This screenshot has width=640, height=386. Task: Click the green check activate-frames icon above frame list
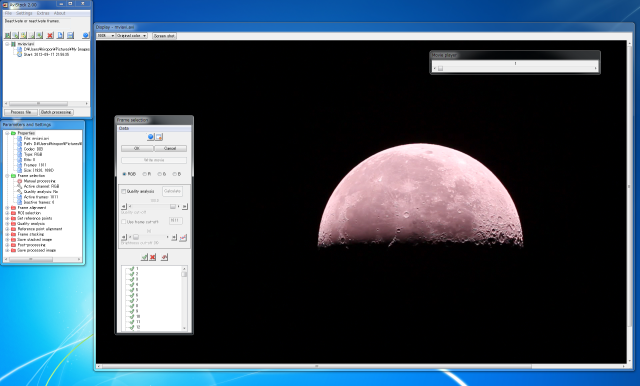pyautogui.click(x=144, y=257)
